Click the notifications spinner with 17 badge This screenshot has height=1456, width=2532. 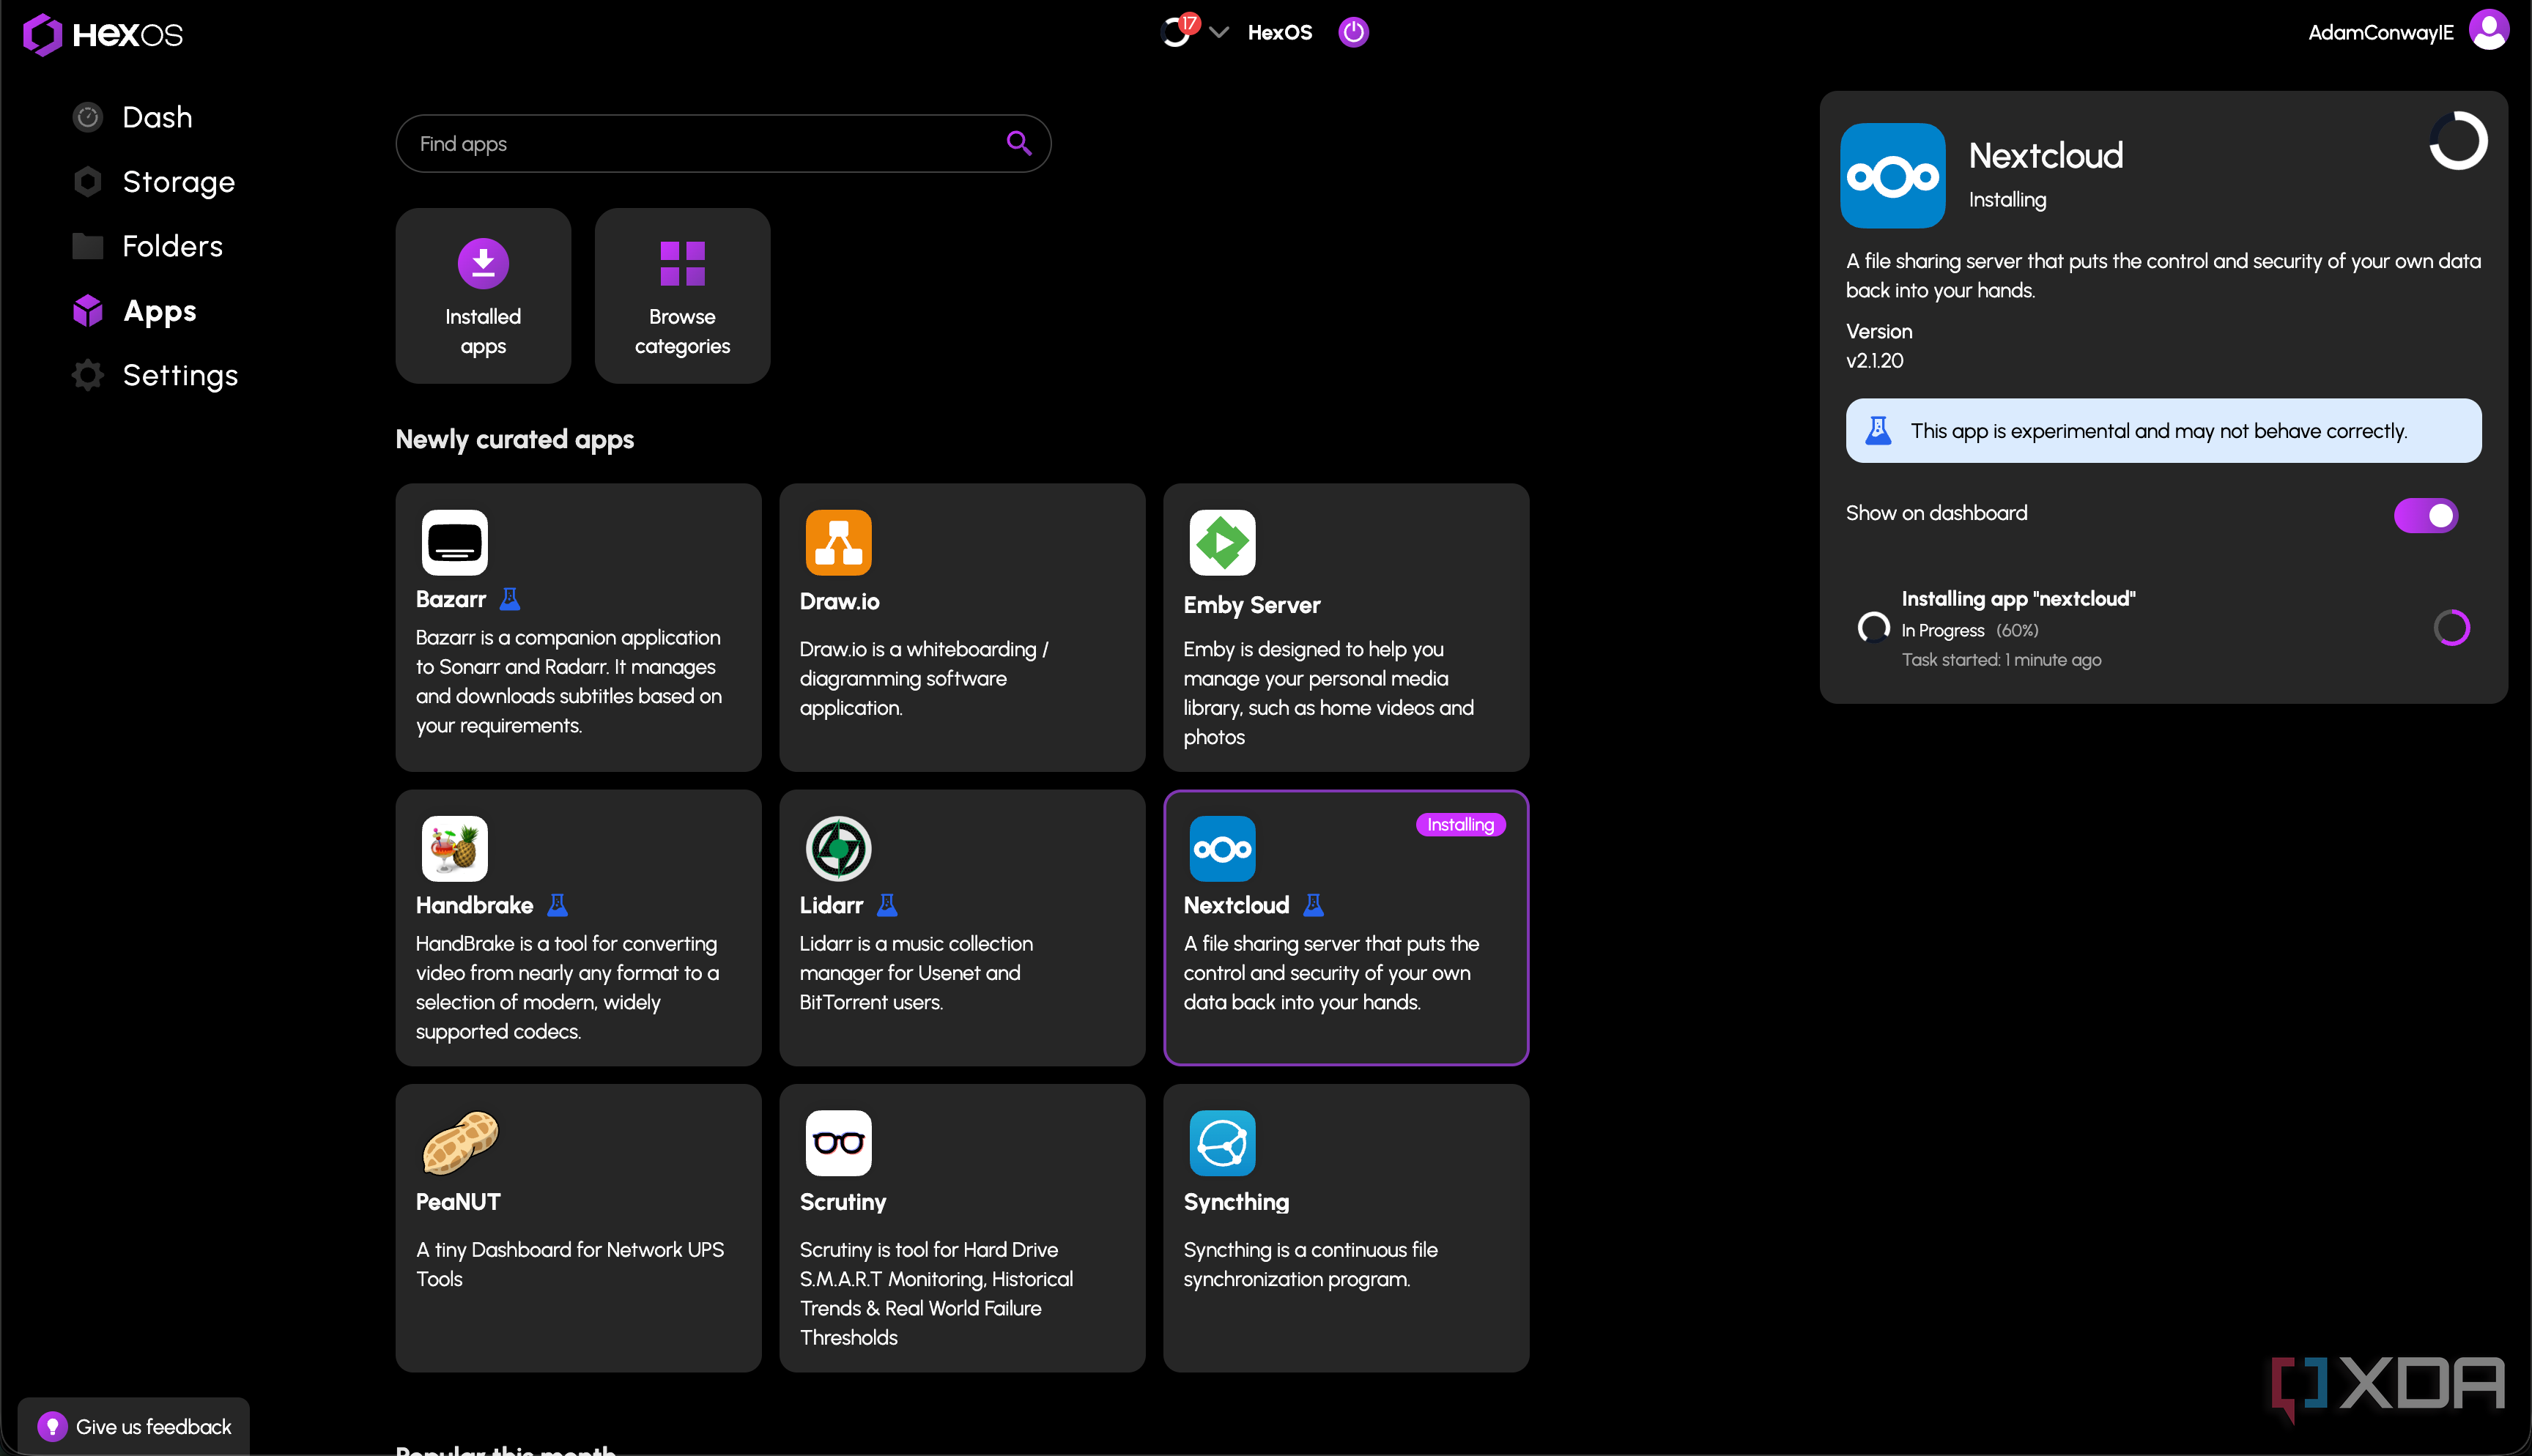1178,31
